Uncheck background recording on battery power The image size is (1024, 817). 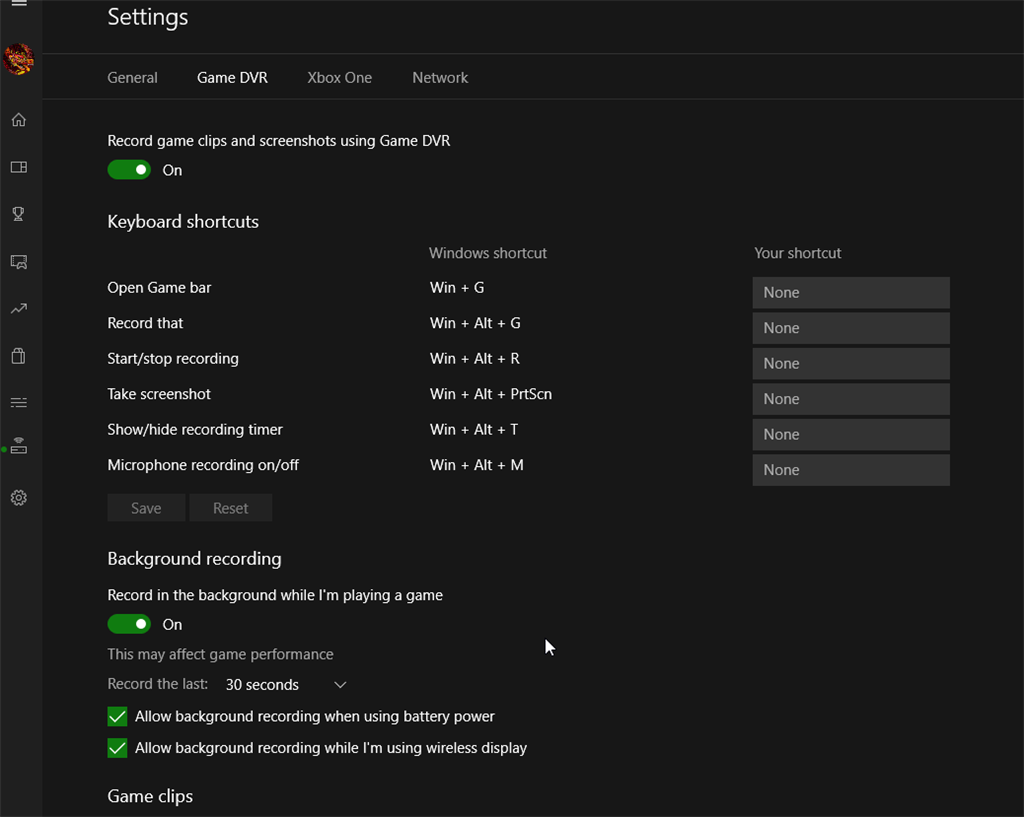pos(118,716)
